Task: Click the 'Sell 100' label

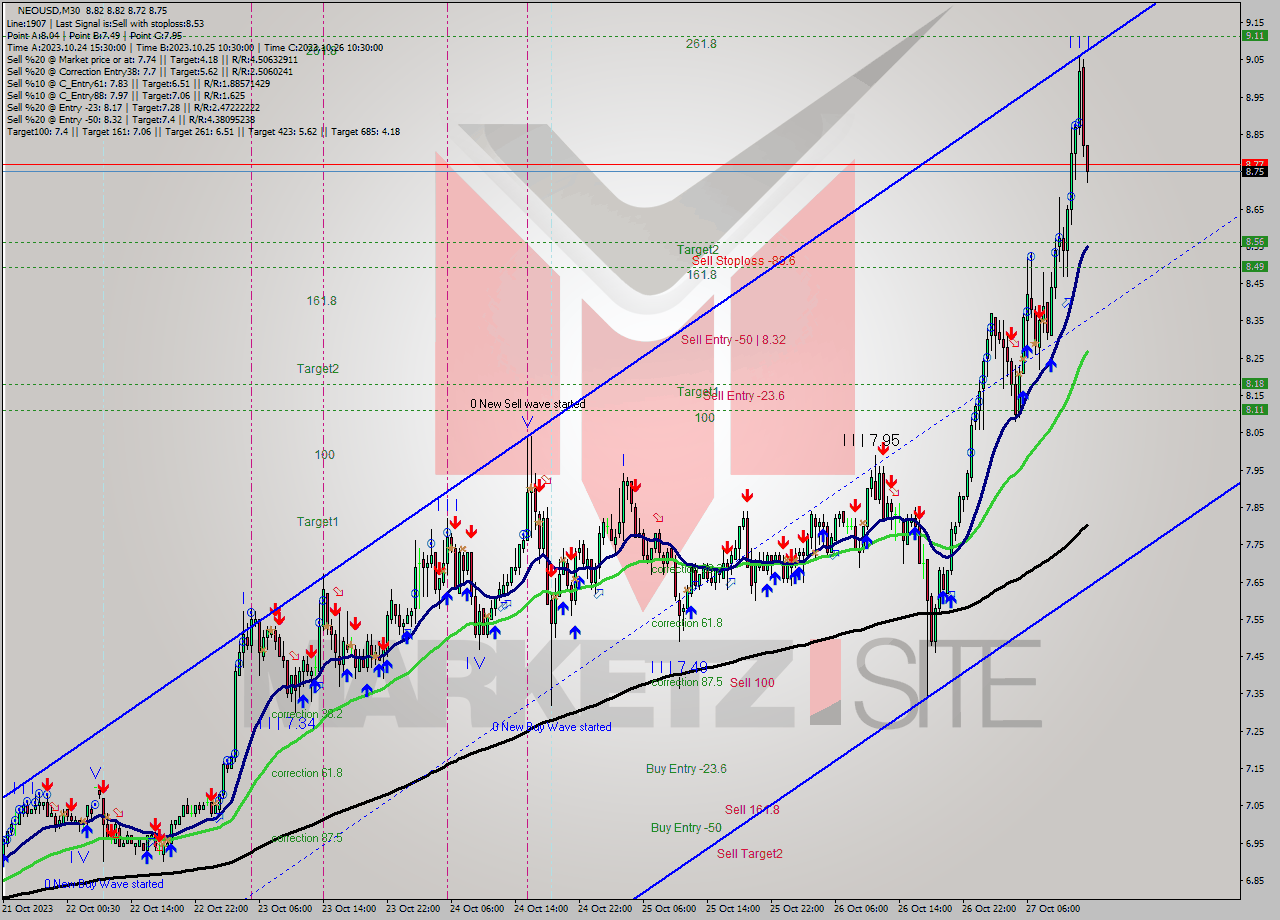Action: [752, 683]
